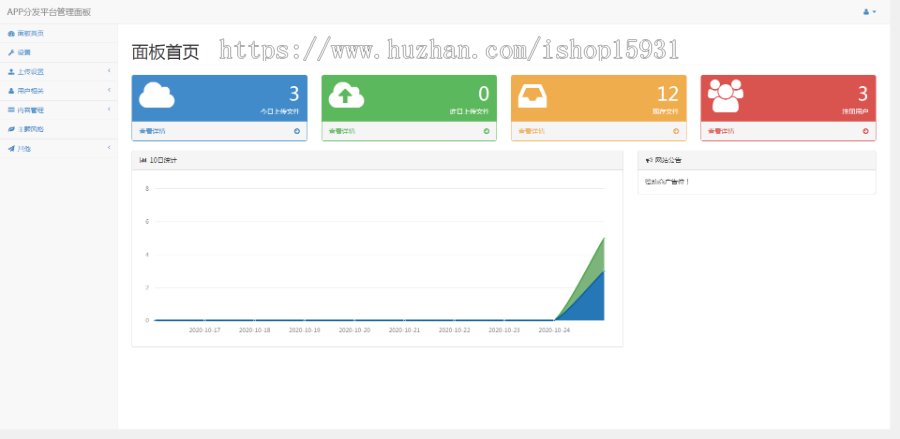Click the cloud upload icon on green card

pos(346,95)
